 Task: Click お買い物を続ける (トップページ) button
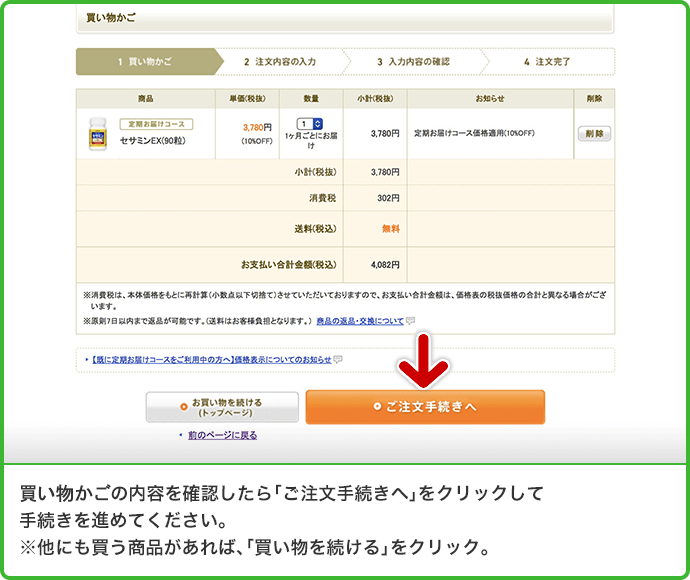(x=222, y=407)
